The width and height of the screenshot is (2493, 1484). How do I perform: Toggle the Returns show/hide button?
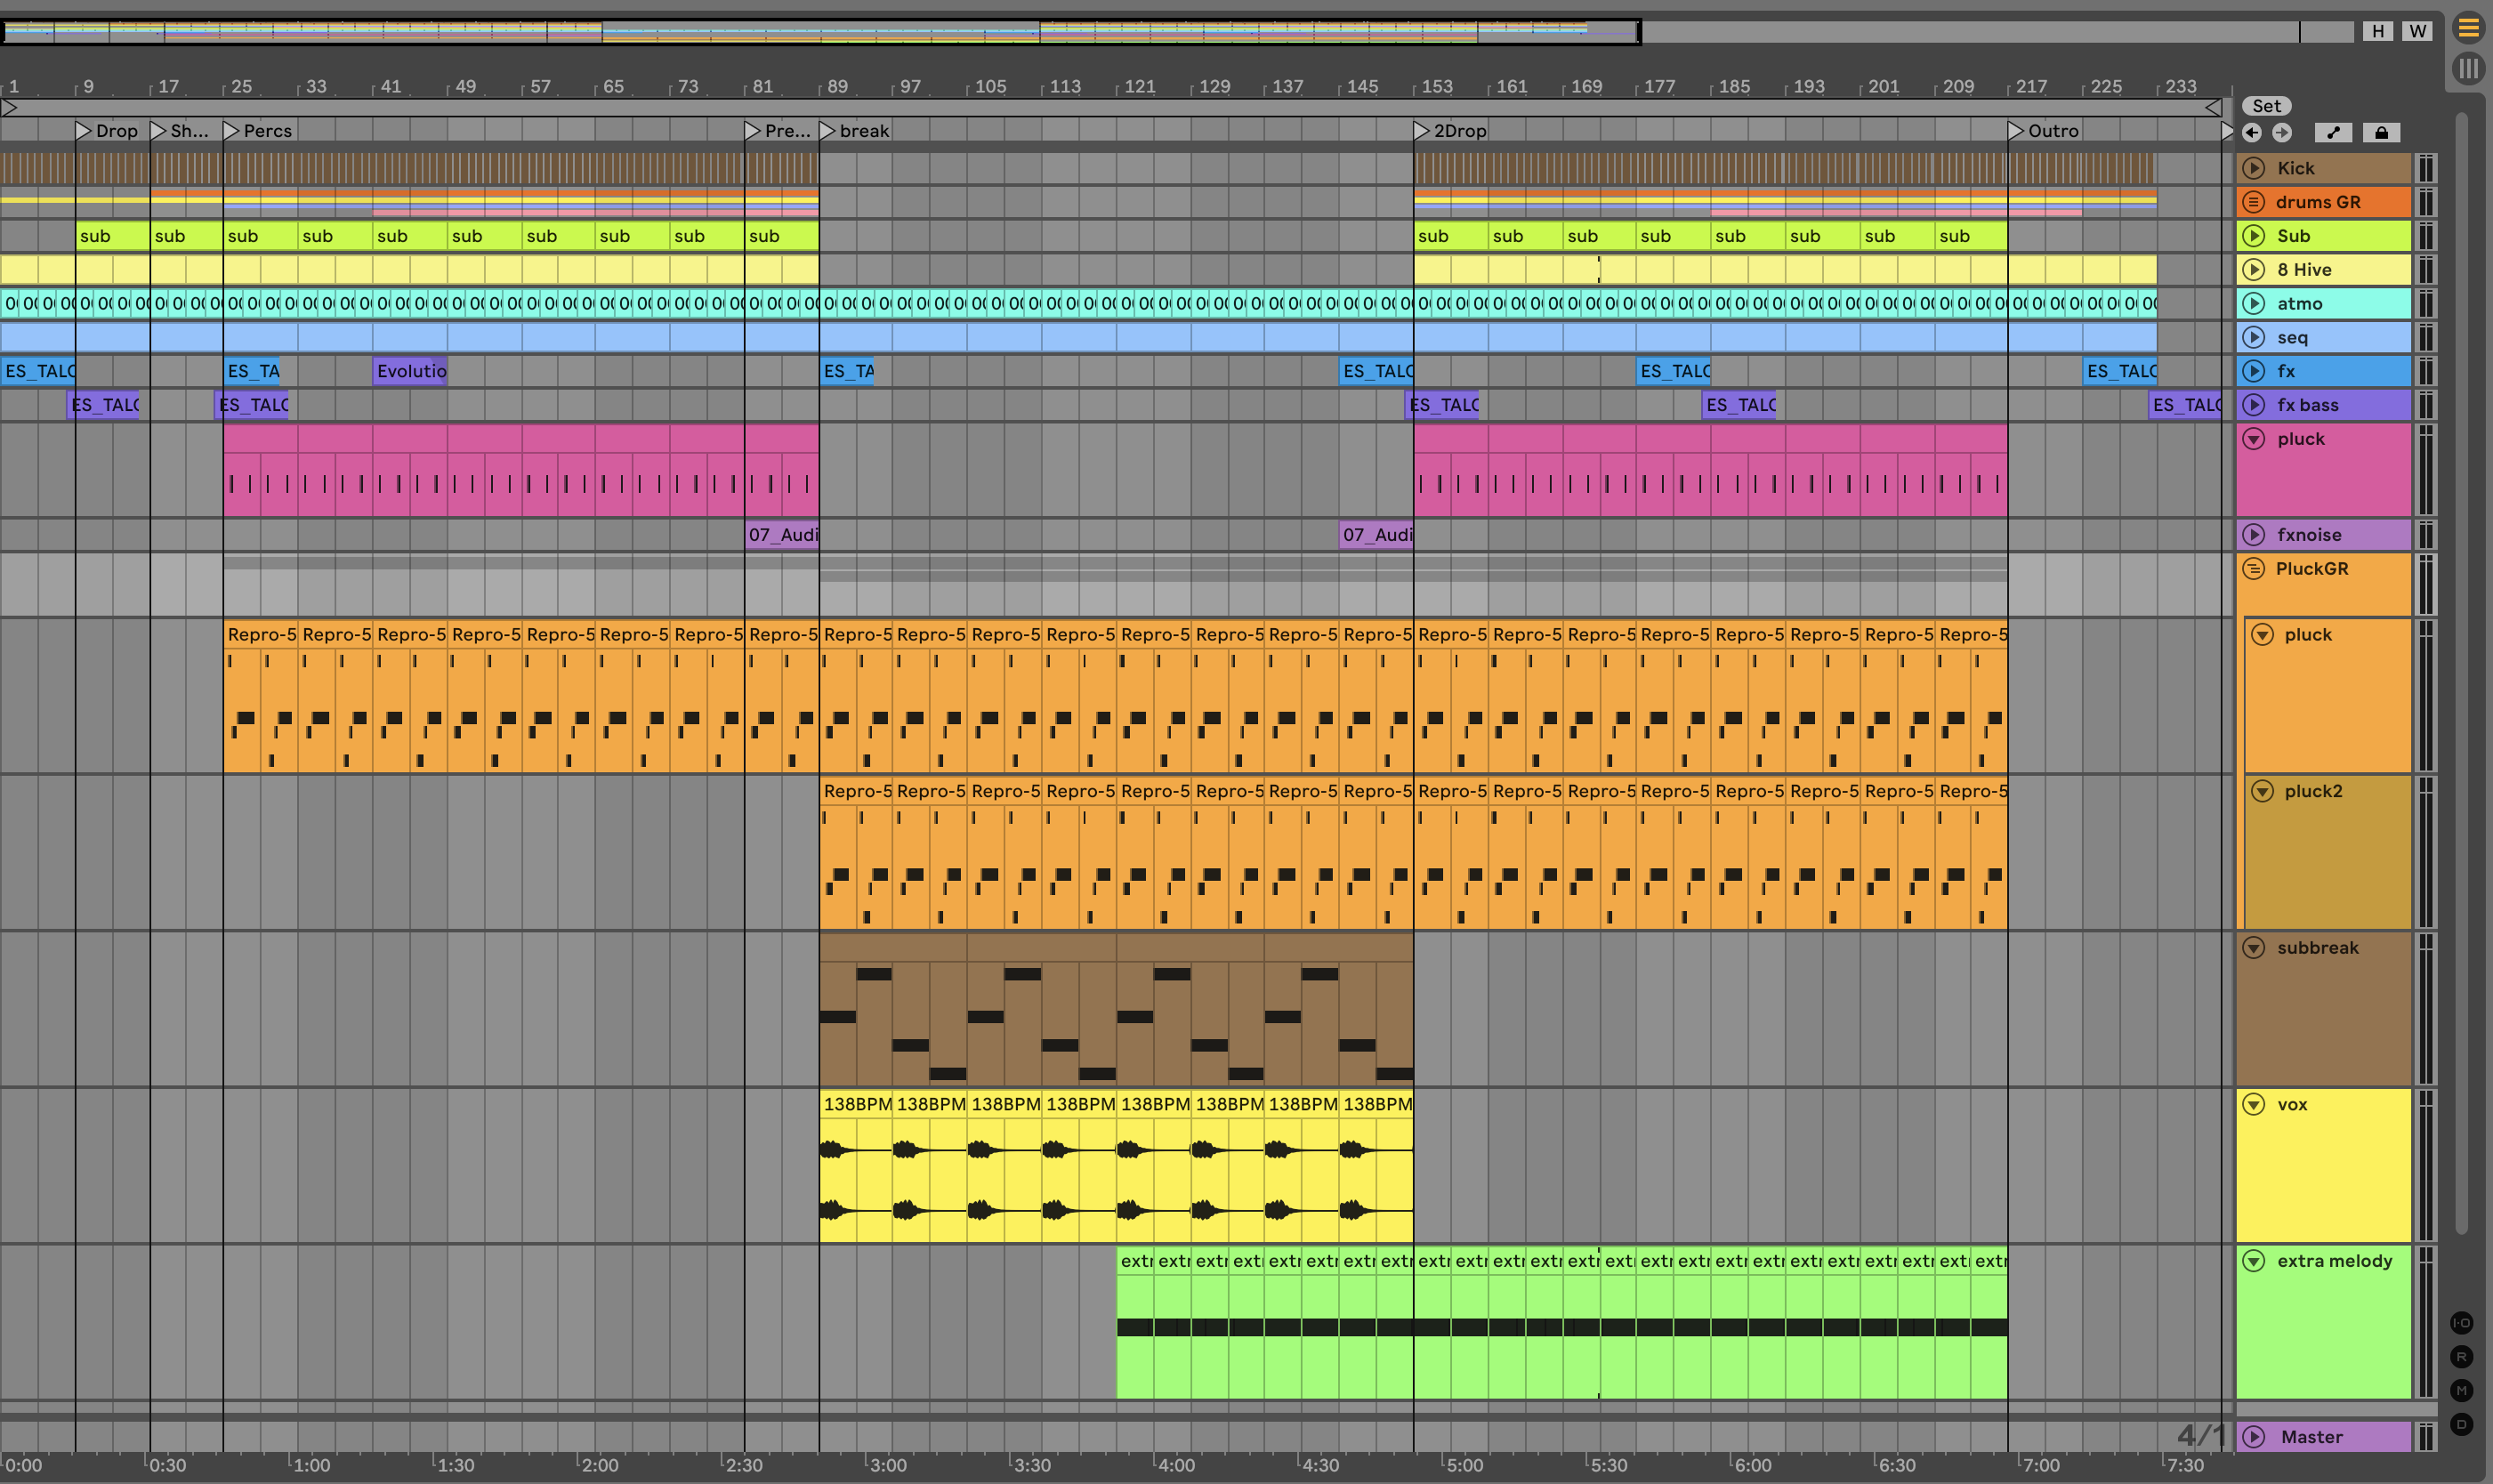point(2461,1357)
